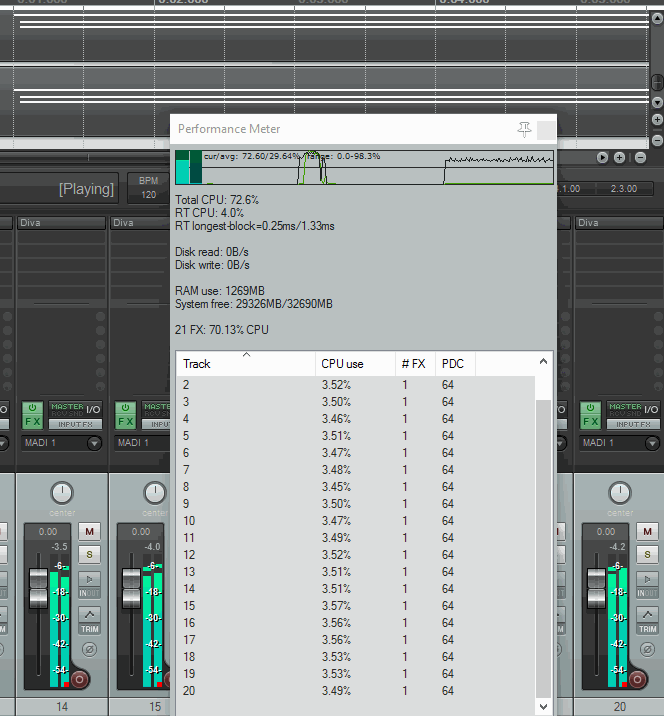
Task: Solo mixer track 20
Action: (x=647, y=554)
